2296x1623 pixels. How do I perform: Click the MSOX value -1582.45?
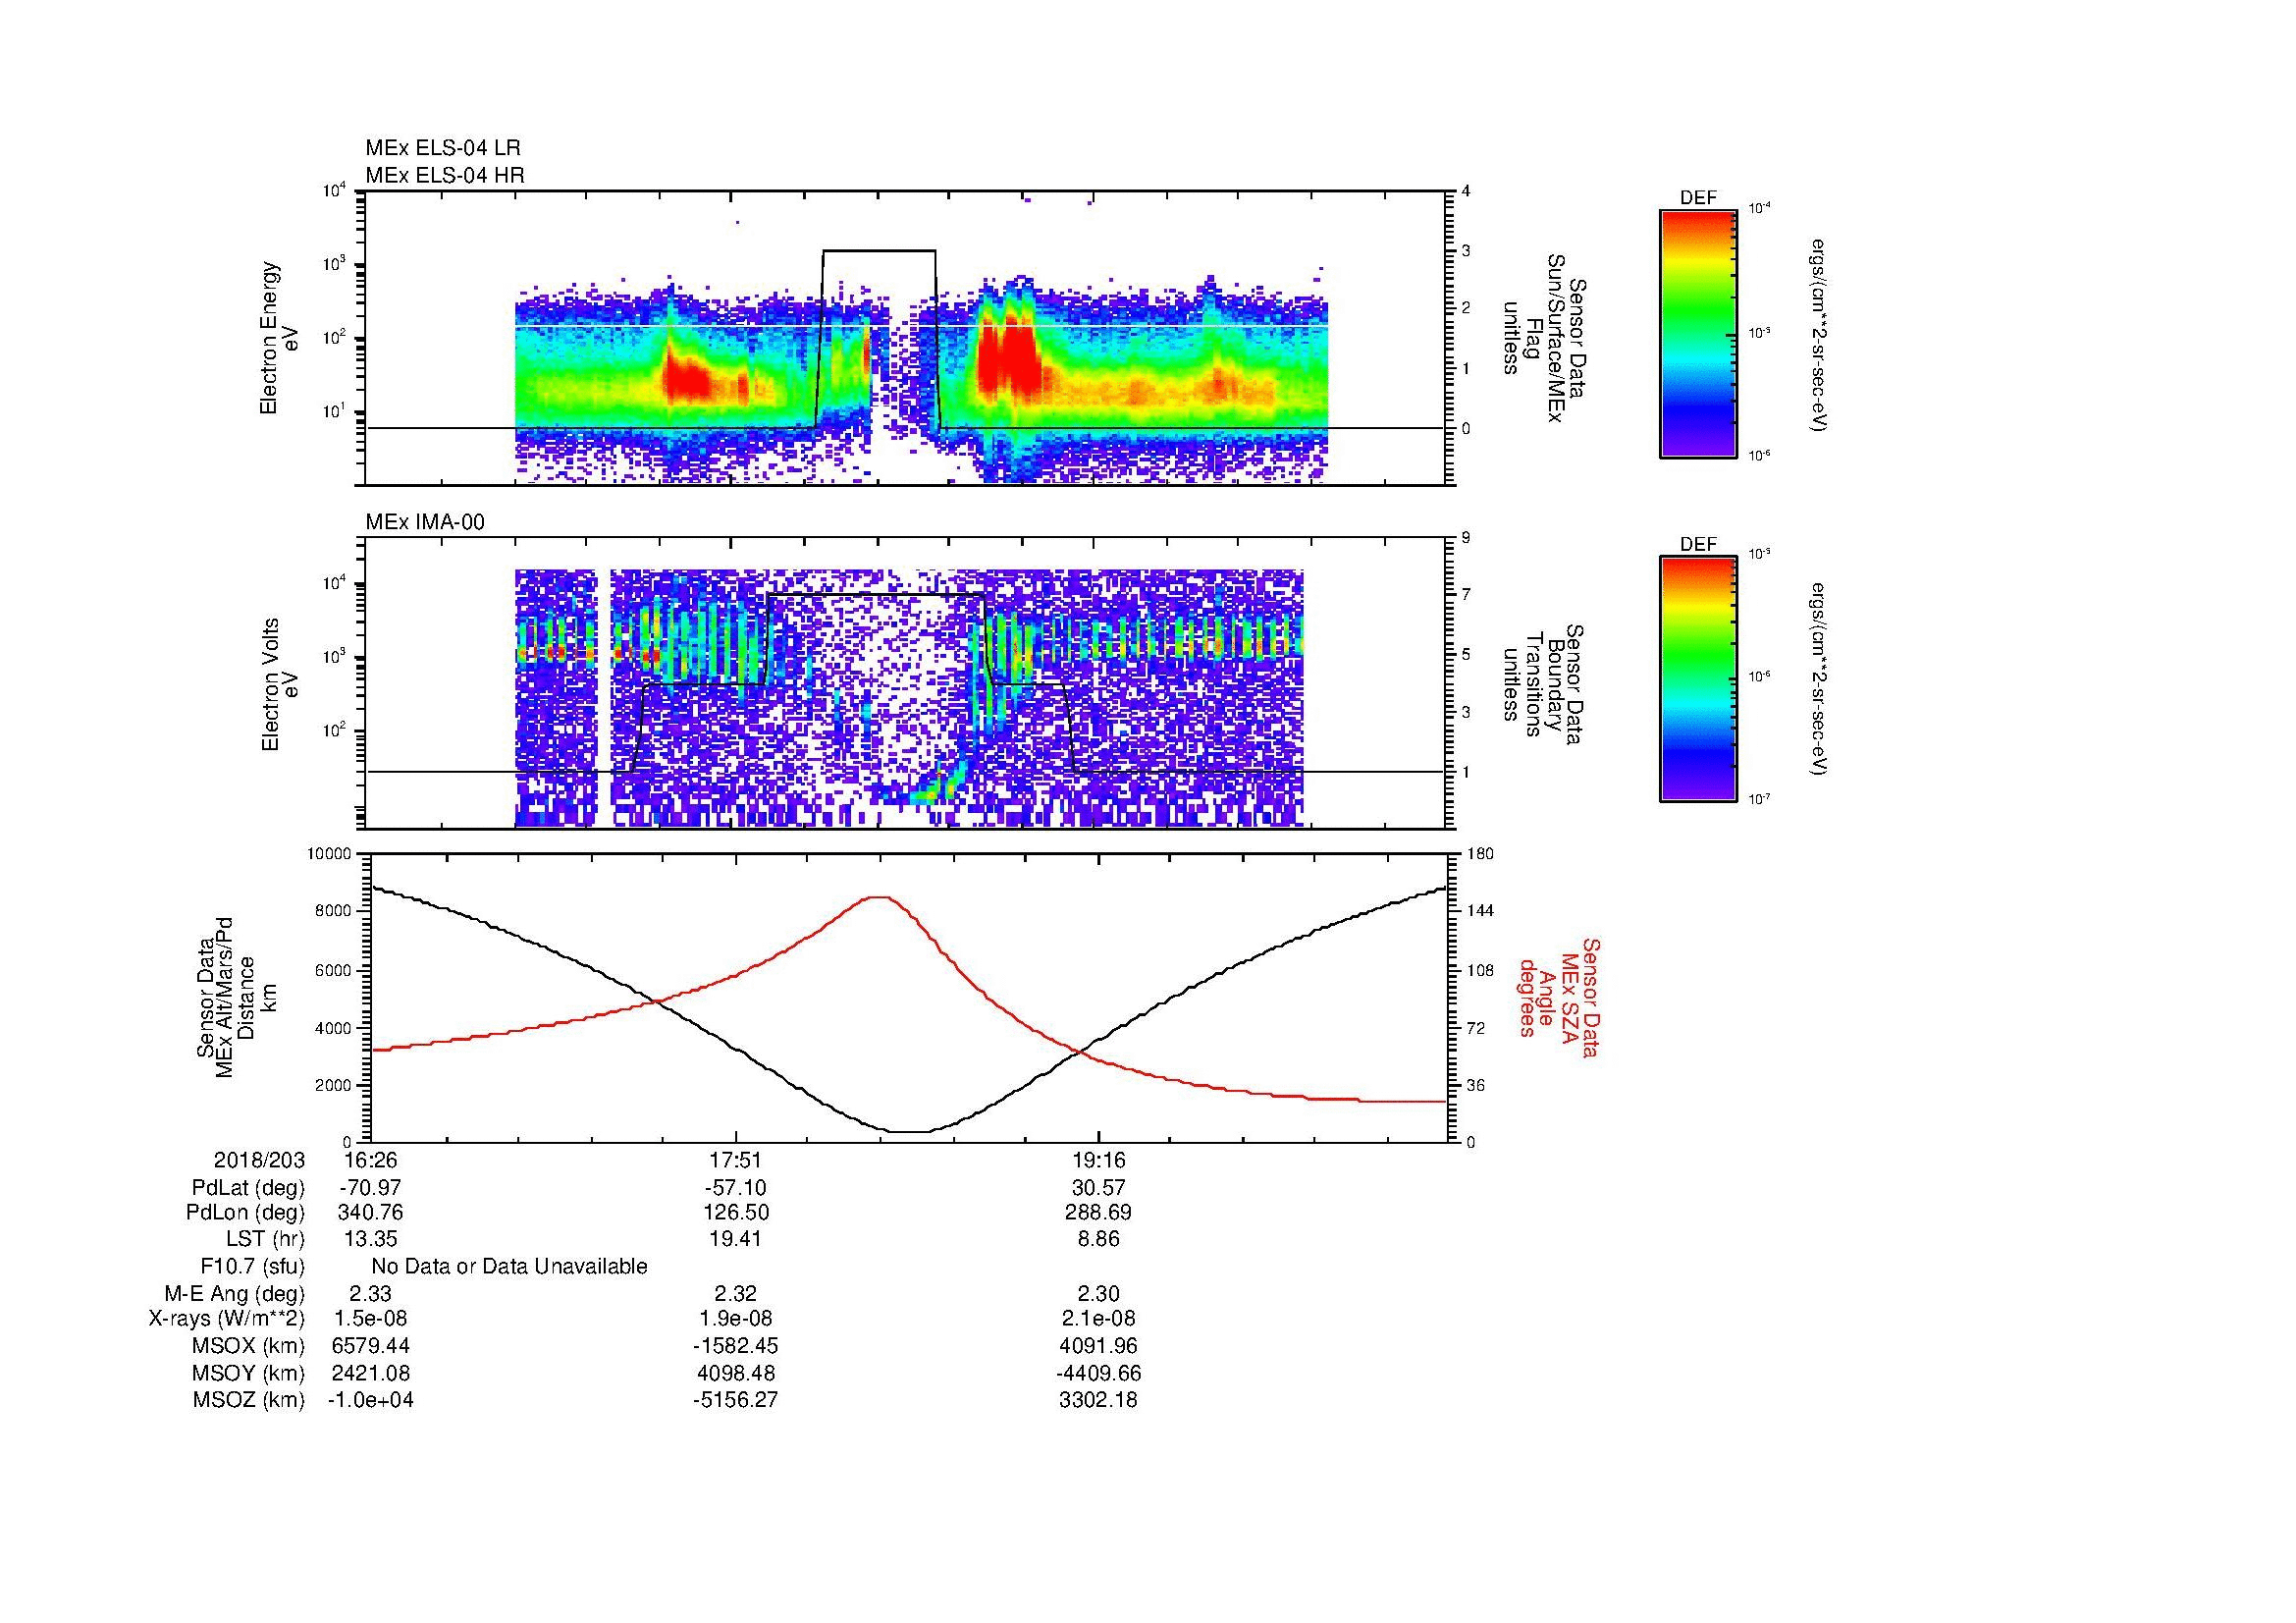735,1346
